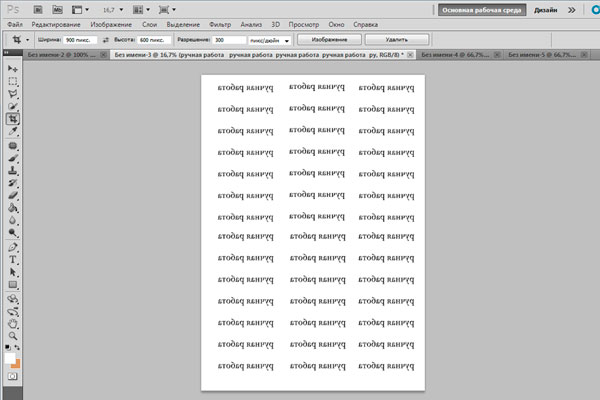Select the Path Selection tool
The image size is (600, 400).
coord(13,272)
